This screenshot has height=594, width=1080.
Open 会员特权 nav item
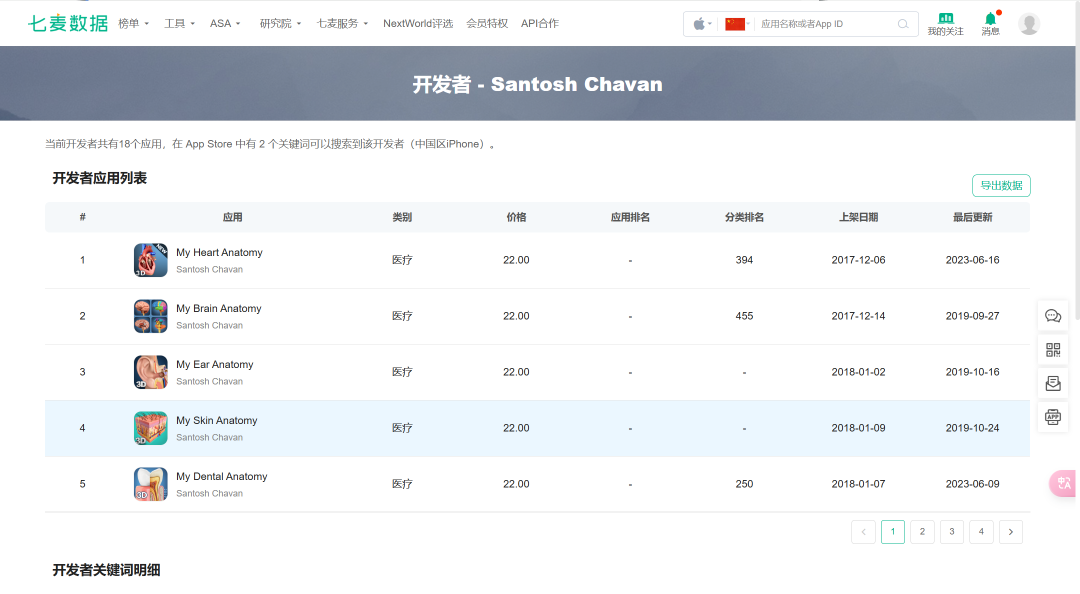point(487,23)
